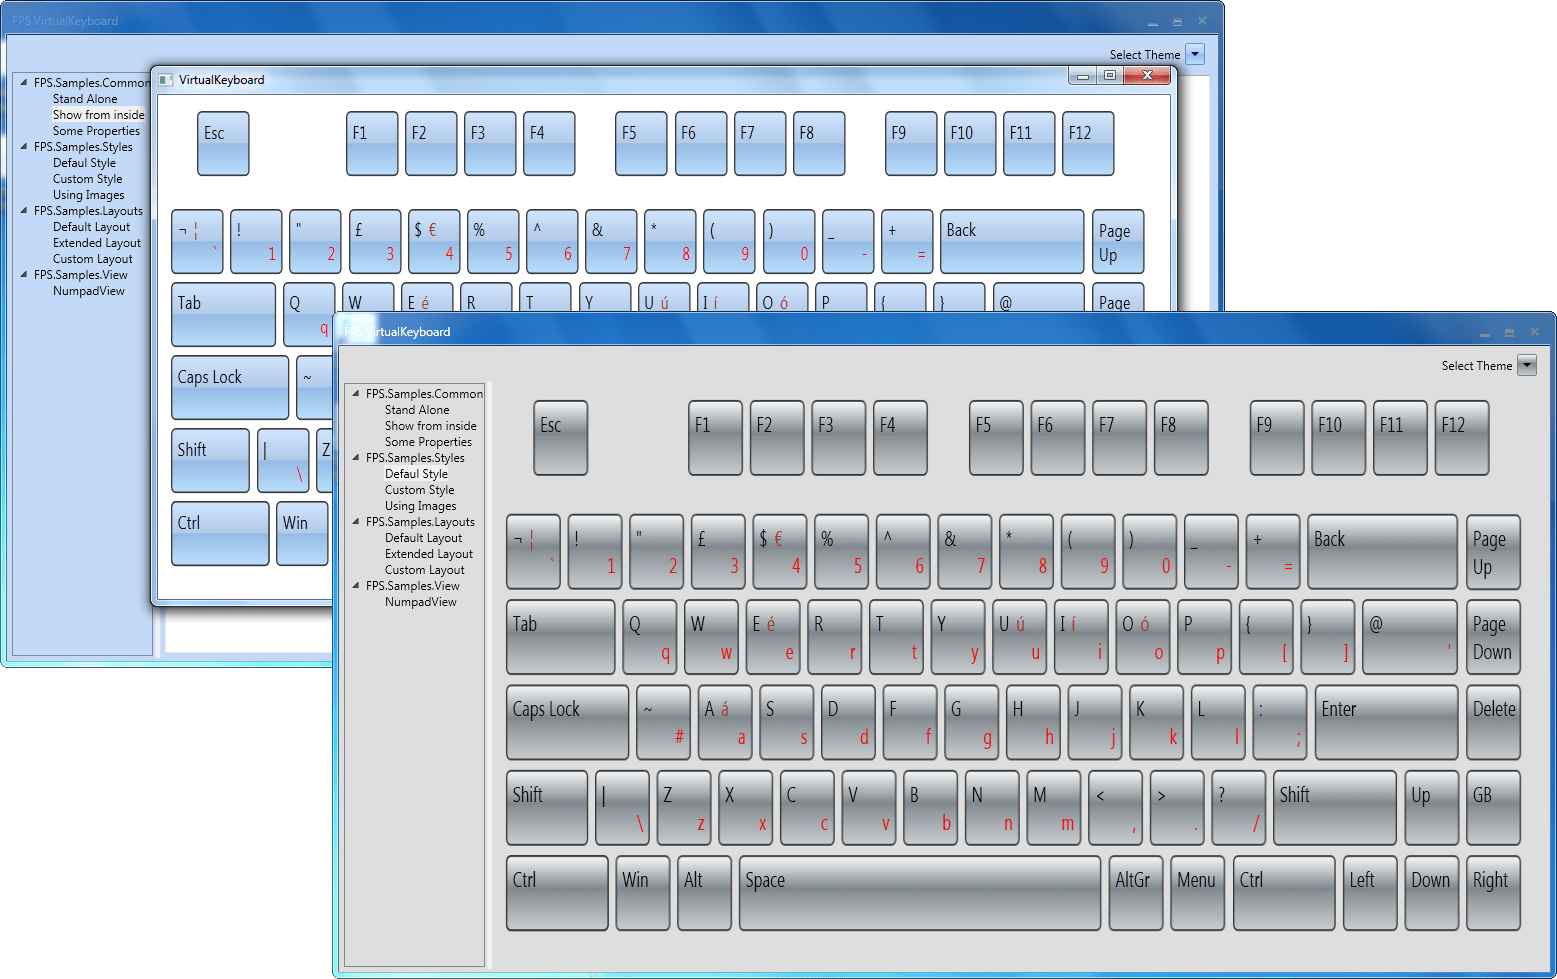Open the Select Theme dropdown in front window
The height and width of the screenshot is (979, 1557).
[1527, 365]
